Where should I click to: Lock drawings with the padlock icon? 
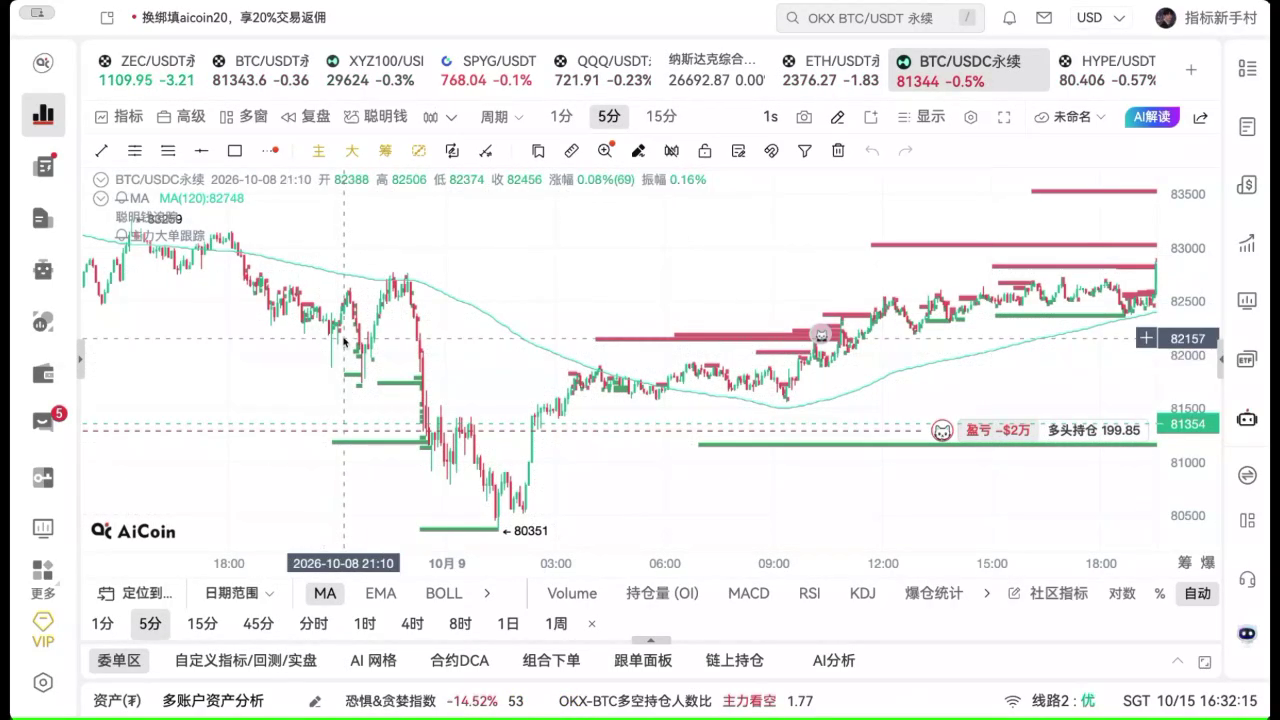(705, 151)
